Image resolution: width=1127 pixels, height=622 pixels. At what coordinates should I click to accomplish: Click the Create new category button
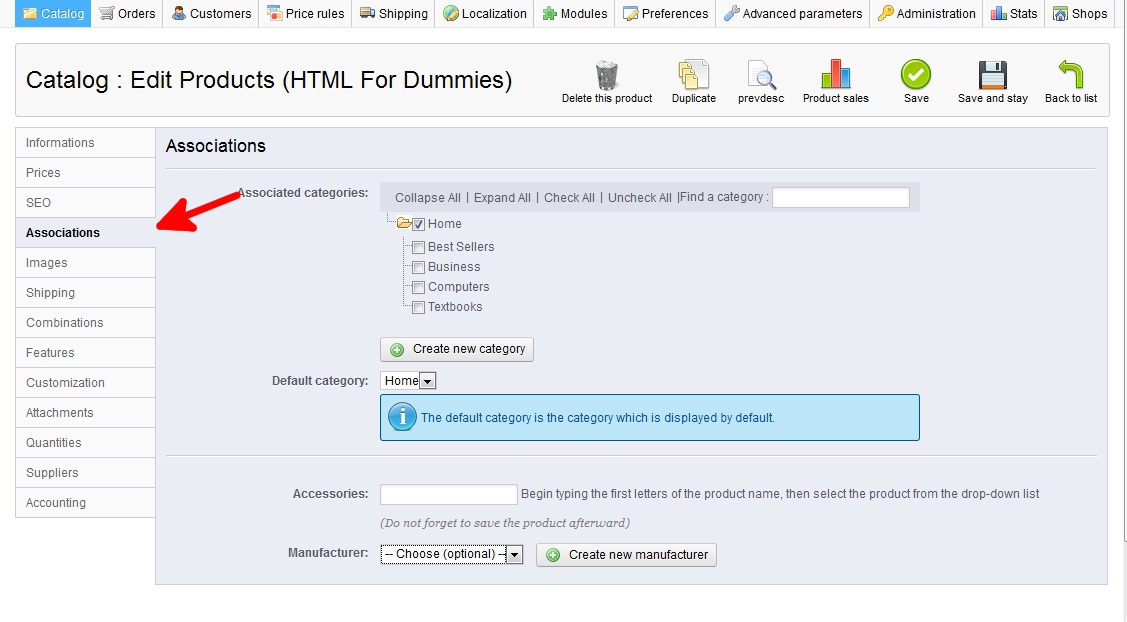click(x=457, y=349)
